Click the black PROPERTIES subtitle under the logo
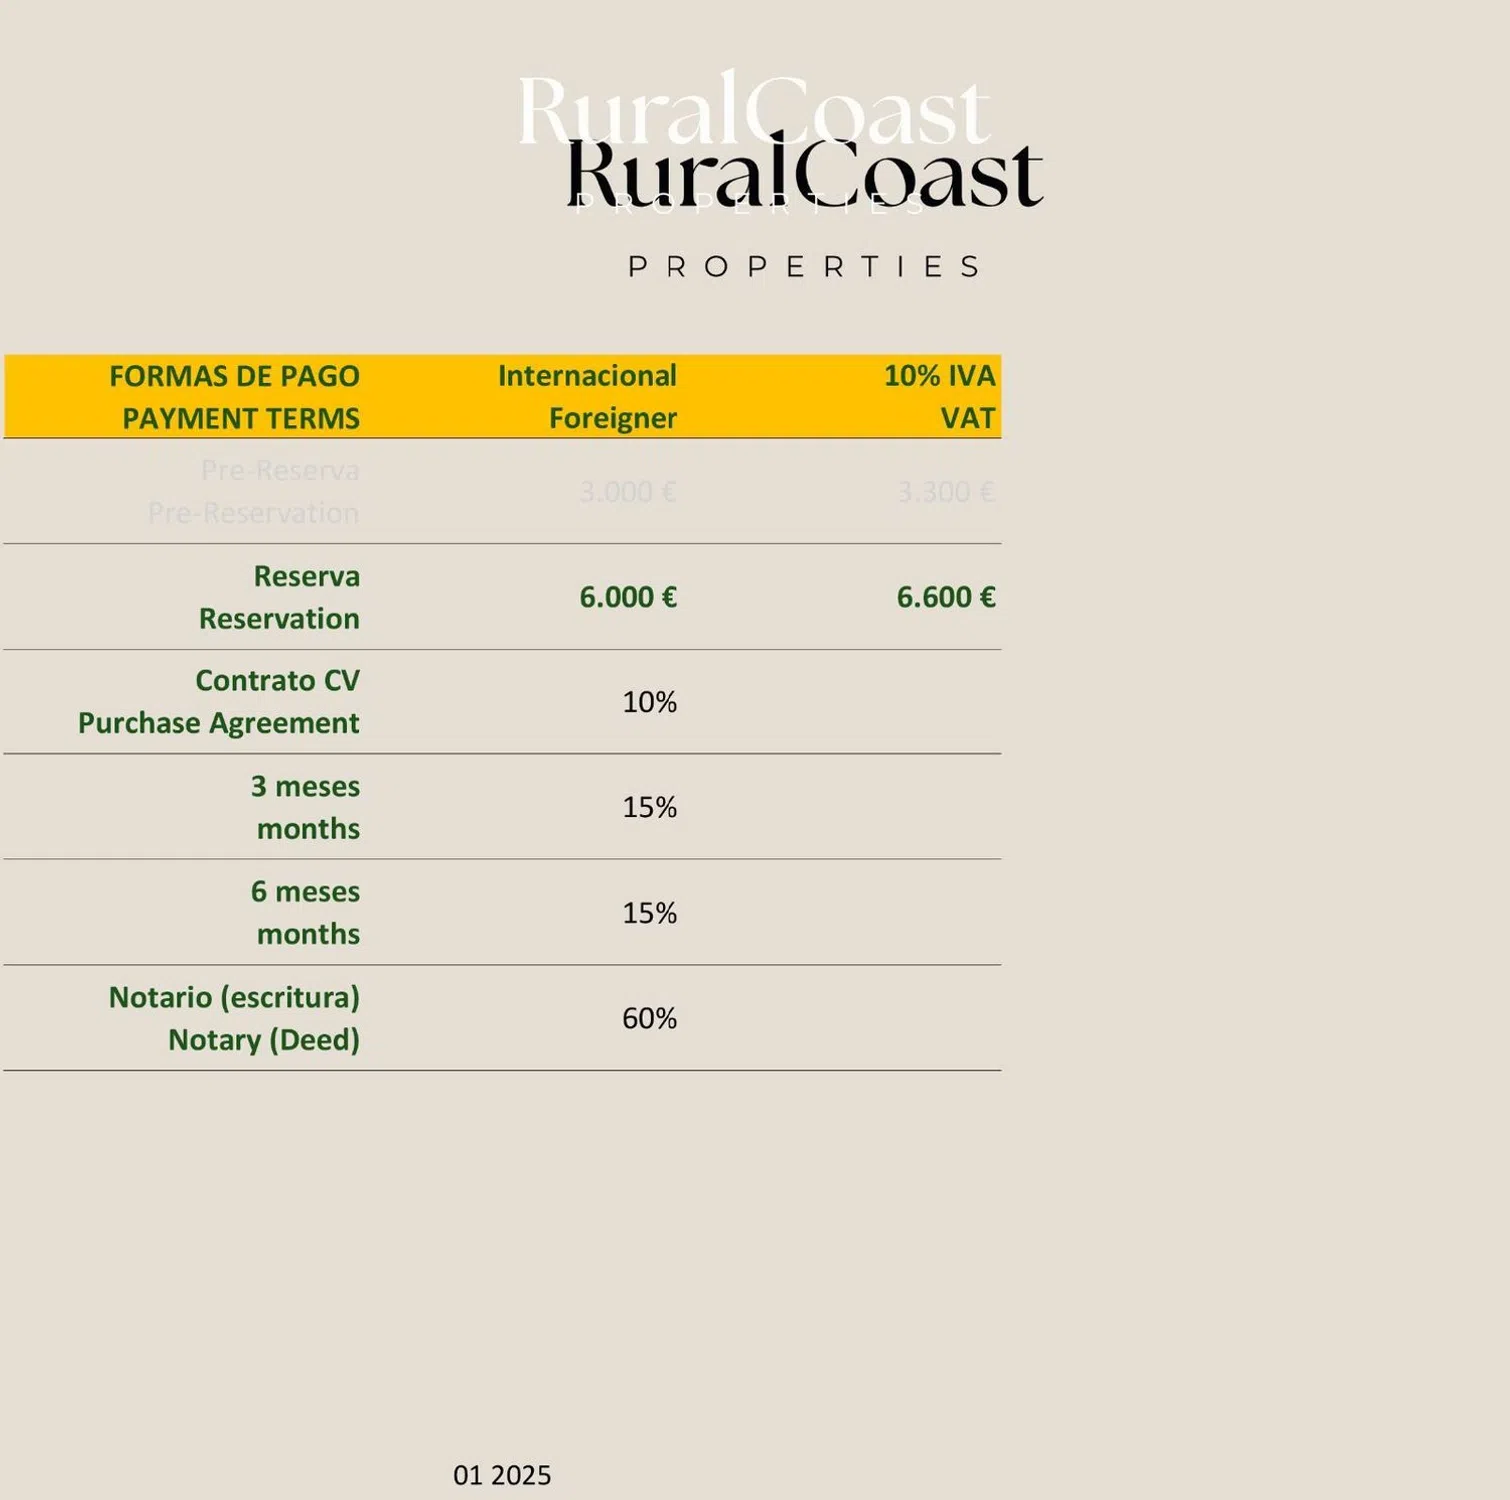The image size is (1510, 1500). point(804,267)
